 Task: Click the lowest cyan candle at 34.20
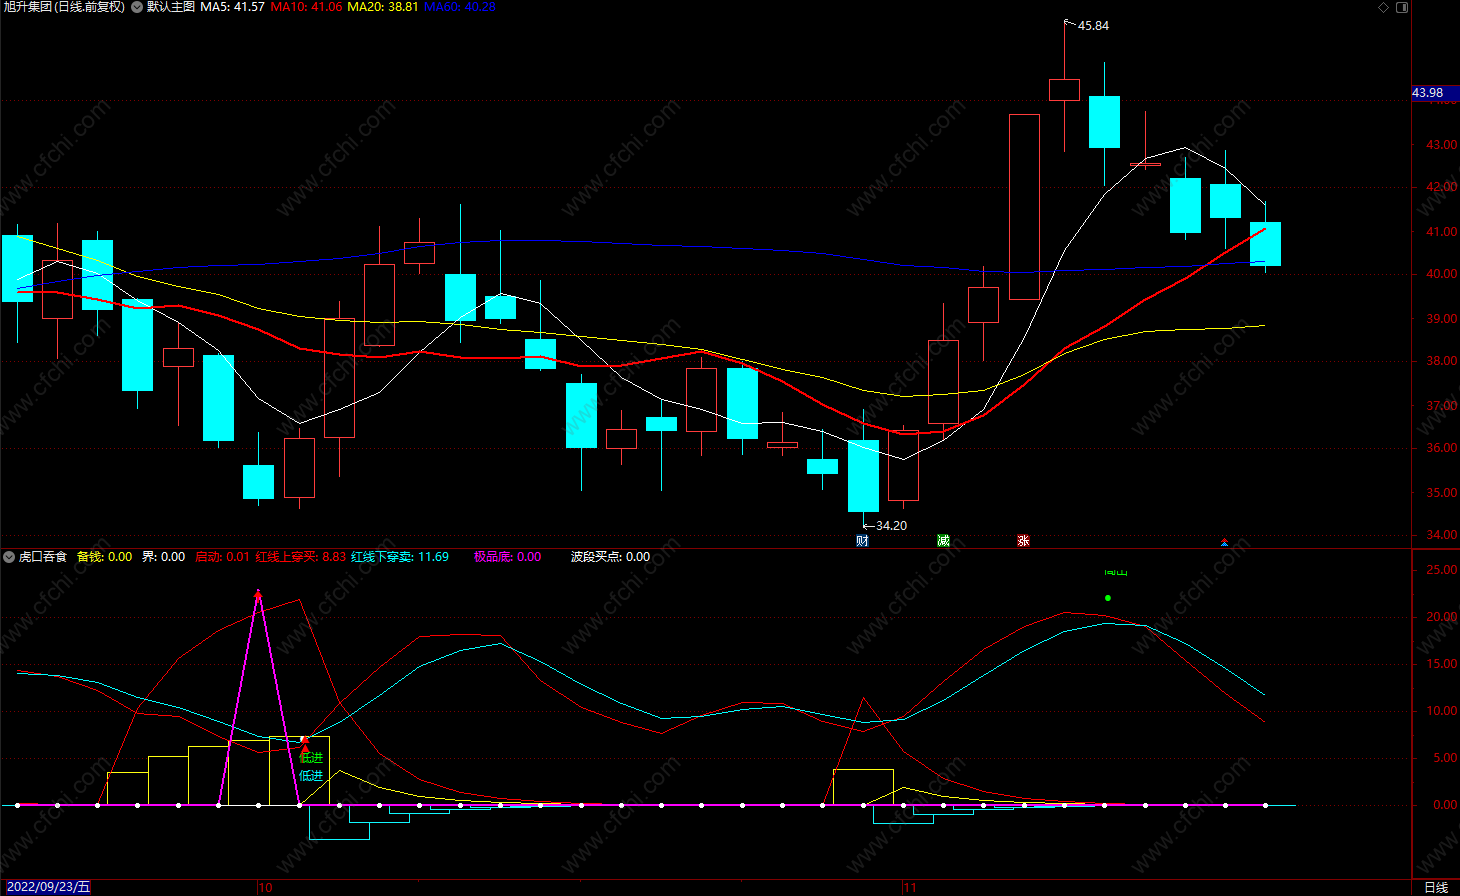(x=863, y=476)
